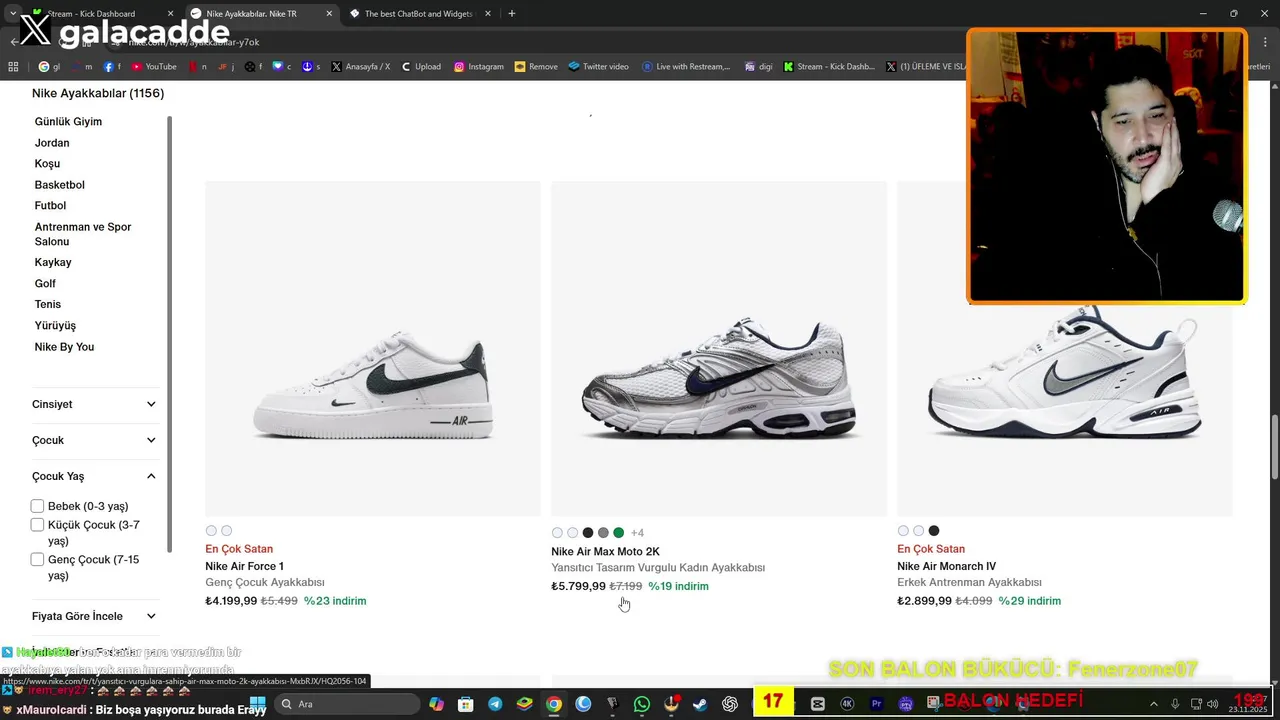This screenshot has width=1280, height=720.
Task: Open a new browser tab
Action: [512, 14]
